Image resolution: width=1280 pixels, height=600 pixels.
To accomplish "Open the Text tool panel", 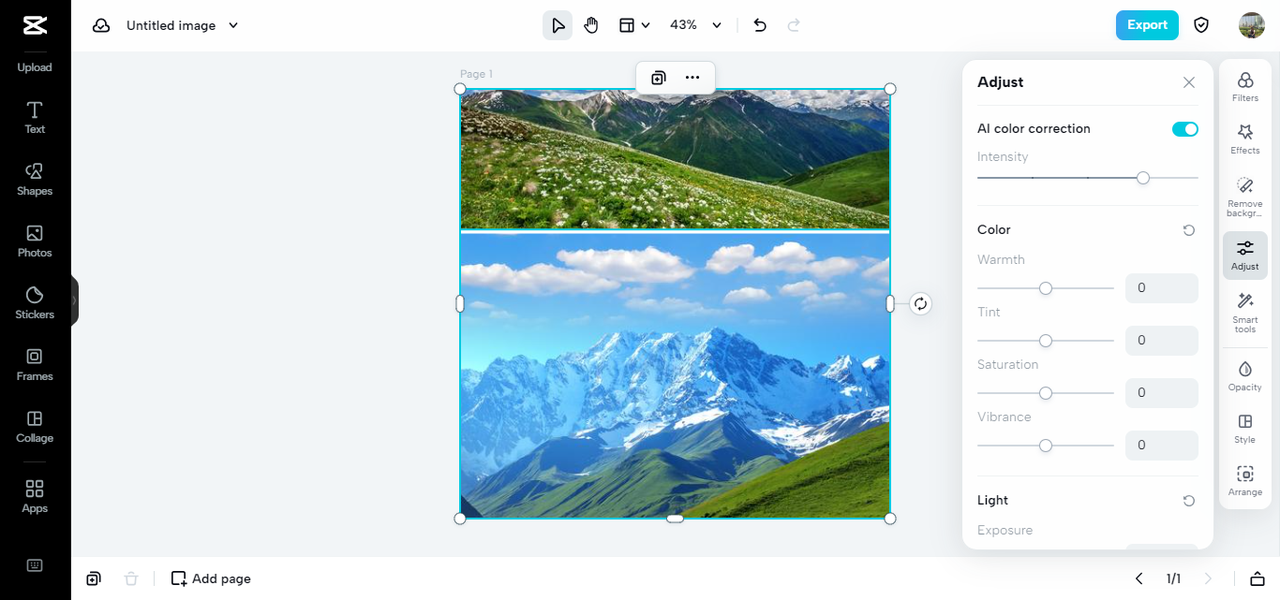I will (x=35, y=117).
